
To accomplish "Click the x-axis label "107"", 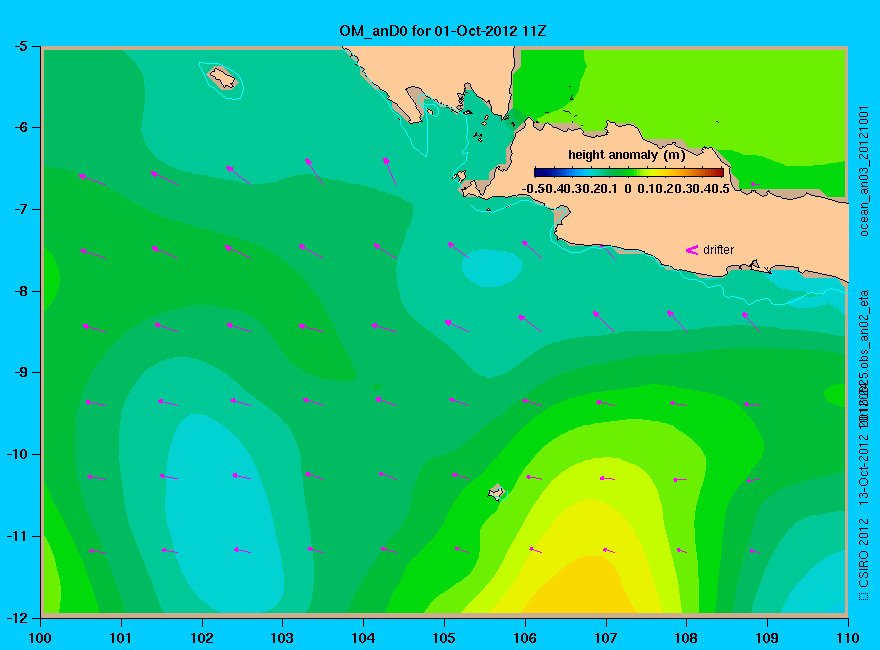I will (606, 638).
